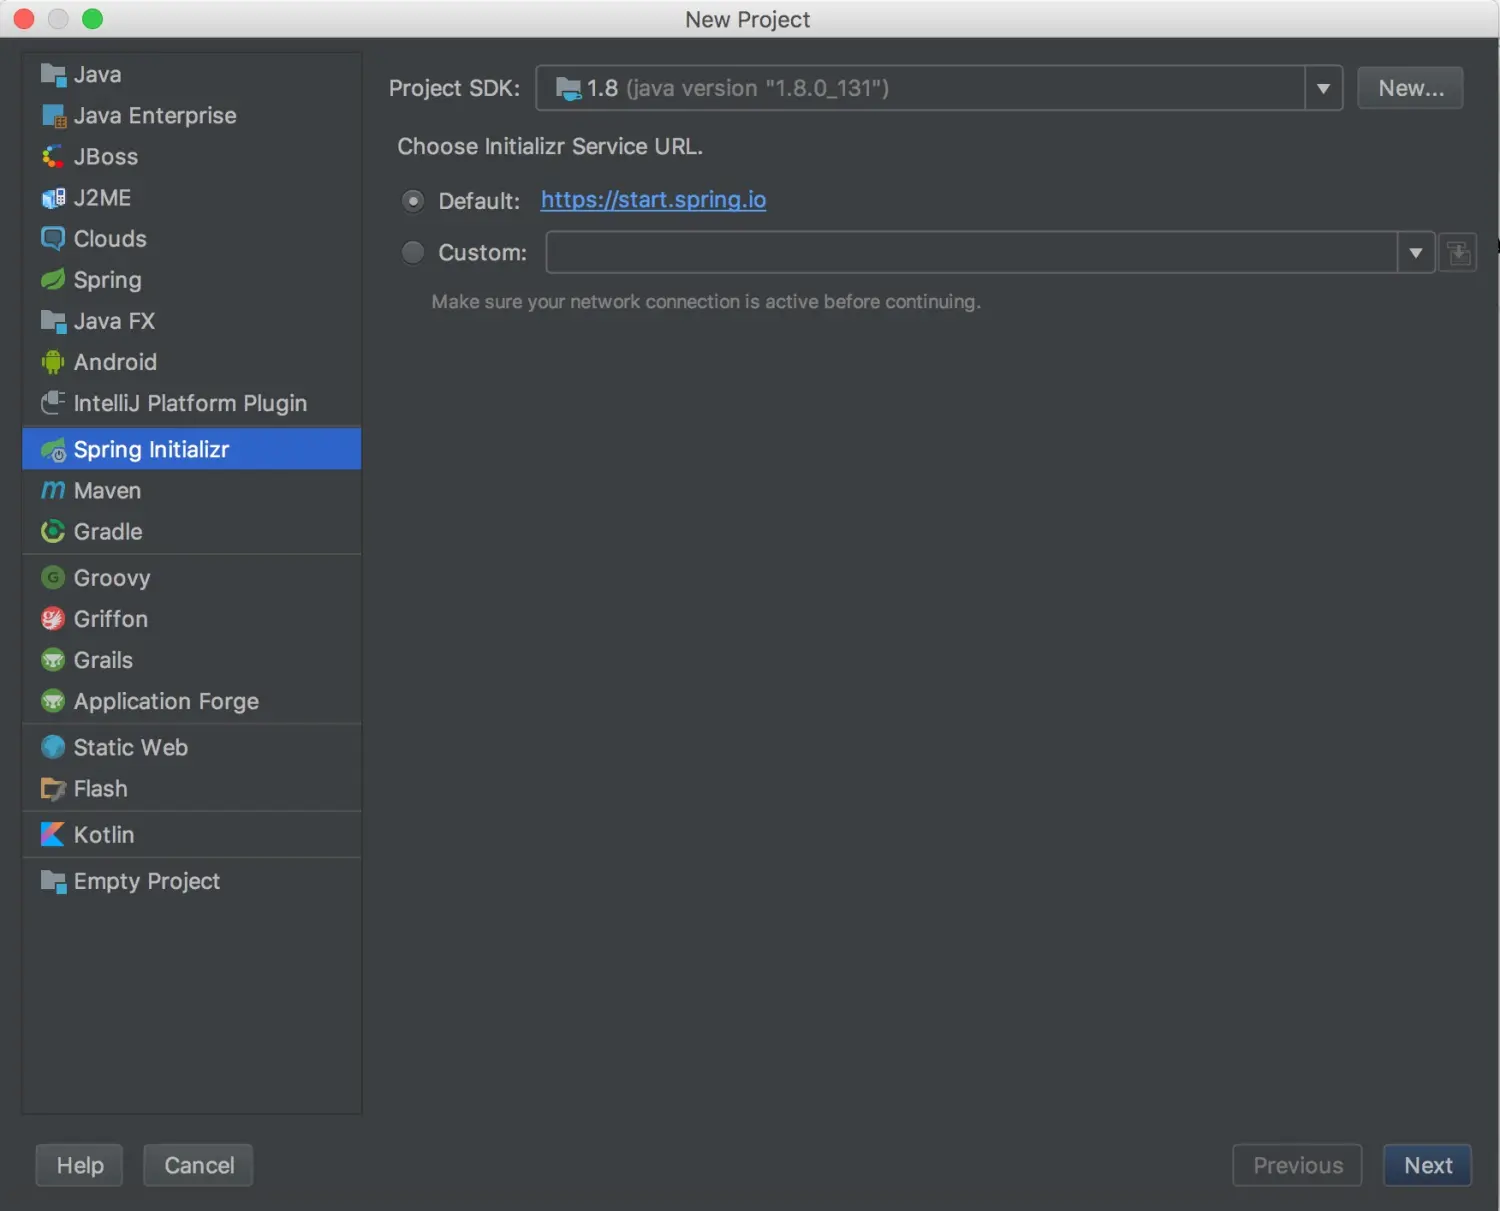Select the Android project type
The height and width of the screenshot is (1211, 1500).
(x=114, y=361)
